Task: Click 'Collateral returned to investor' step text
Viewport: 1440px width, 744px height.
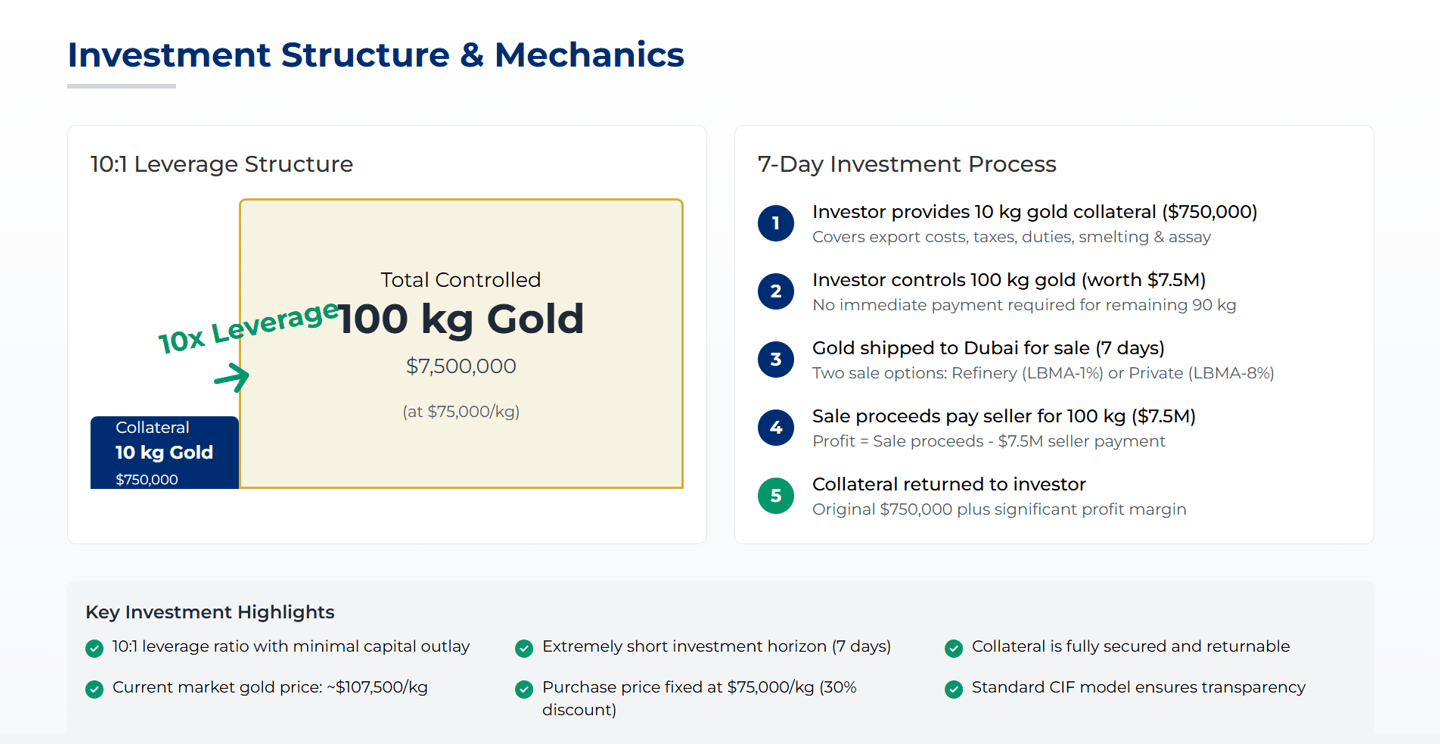Action: pyautogui.click(x=949, y=484)
